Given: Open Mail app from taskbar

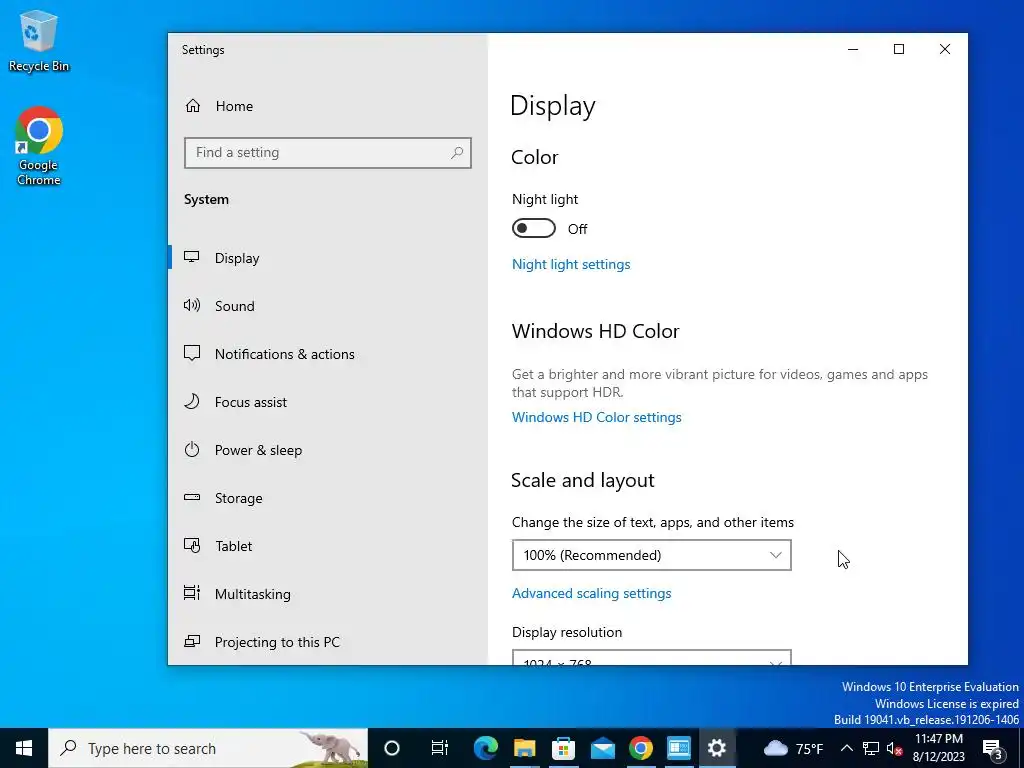Looking at the screenshot, I should tap(602, 748).
